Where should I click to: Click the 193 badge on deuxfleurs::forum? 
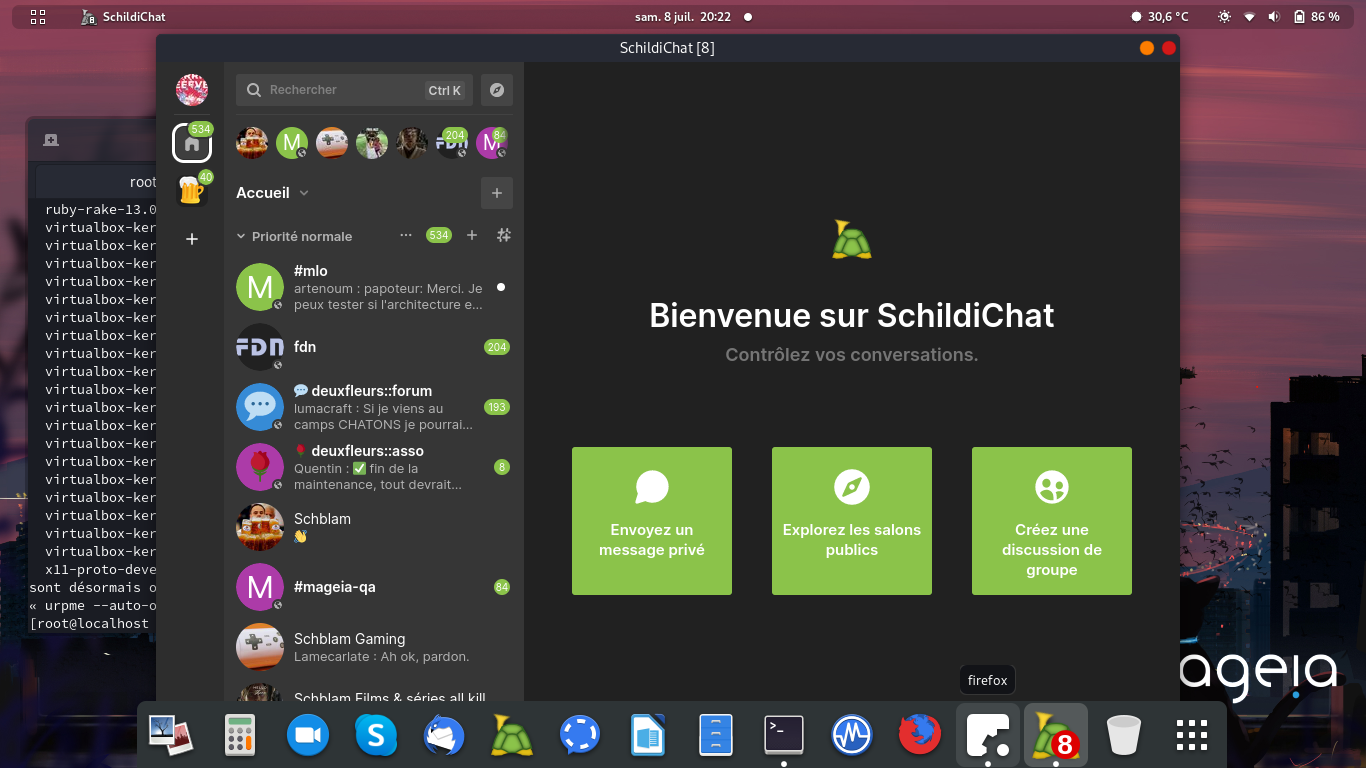497,407
